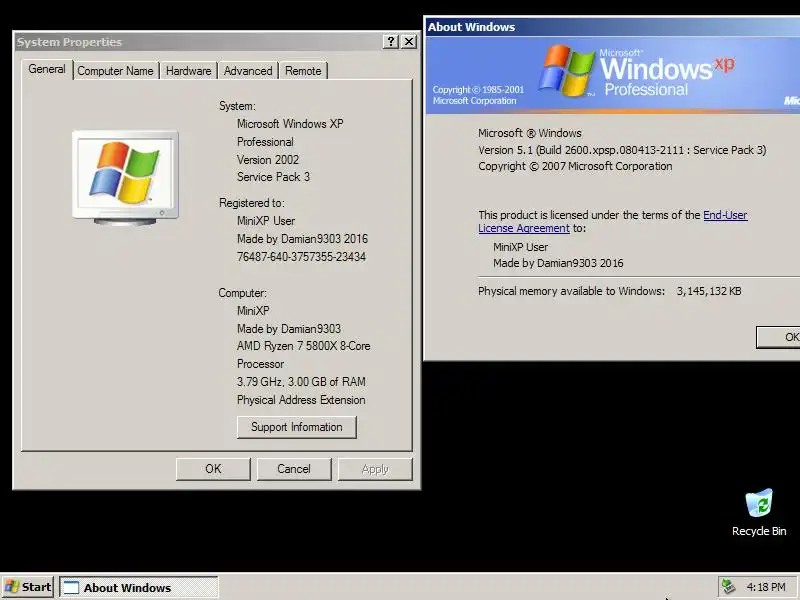Switch to the Remote tab
This screenshot has width=800, height=600.
(x=303, y=71)
